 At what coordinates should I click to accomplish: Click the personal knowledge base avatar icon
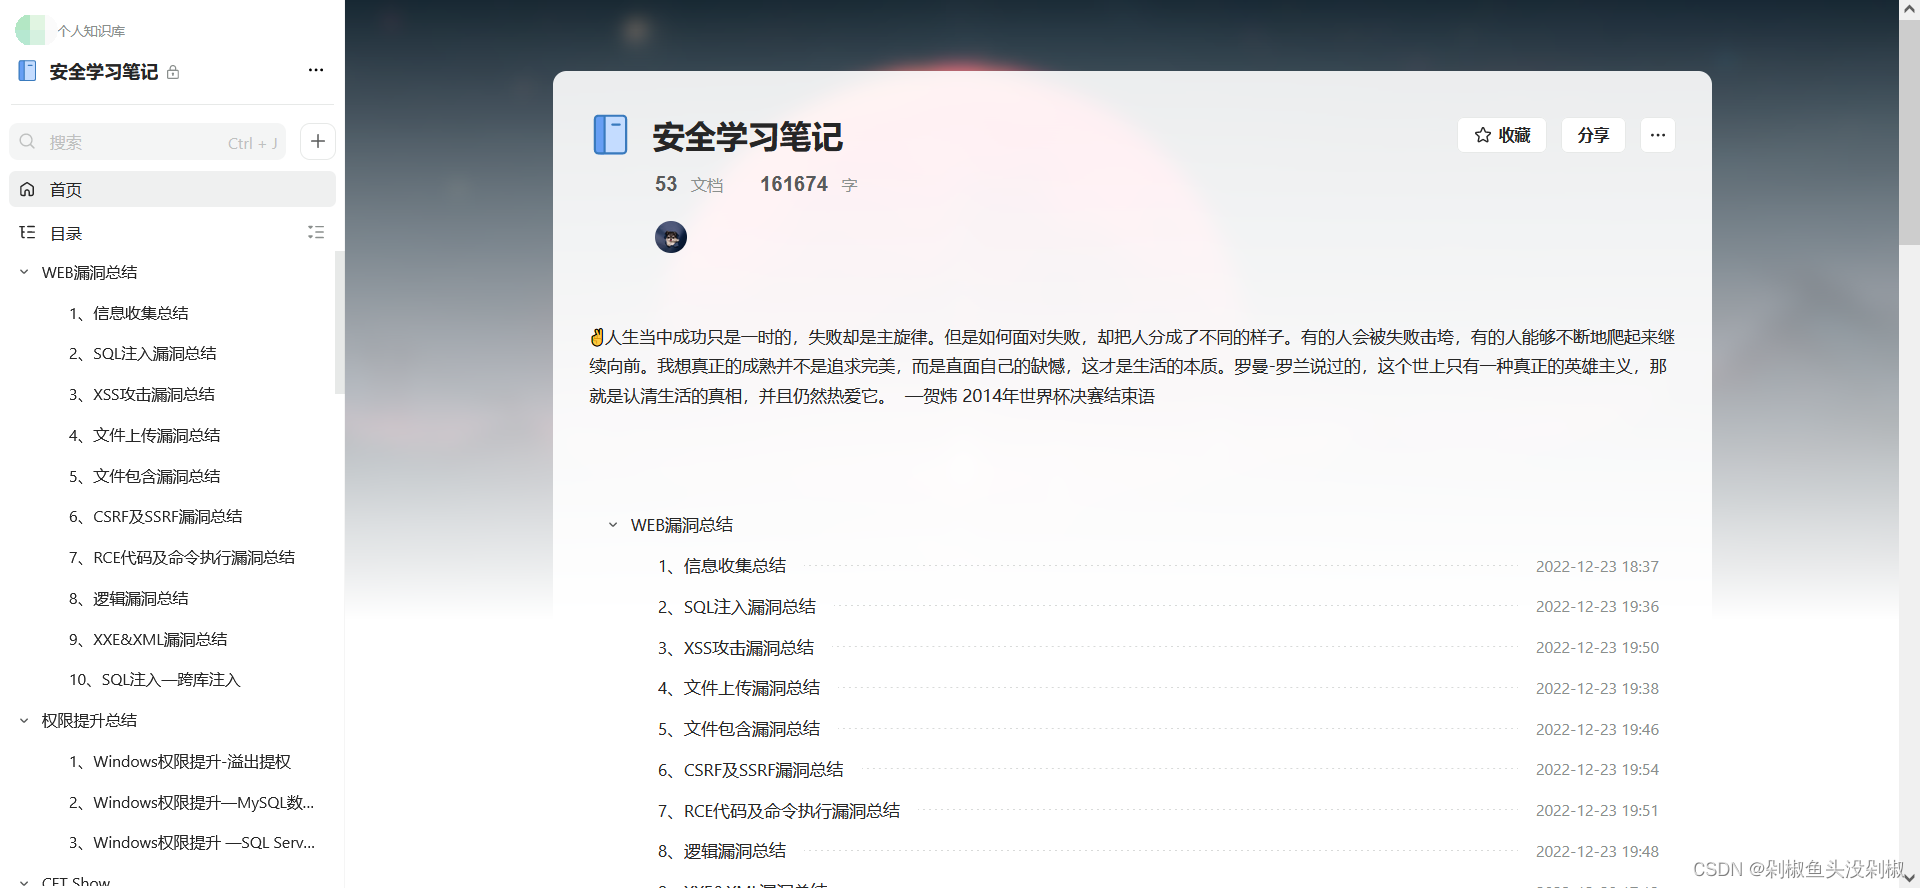(30, 30)
